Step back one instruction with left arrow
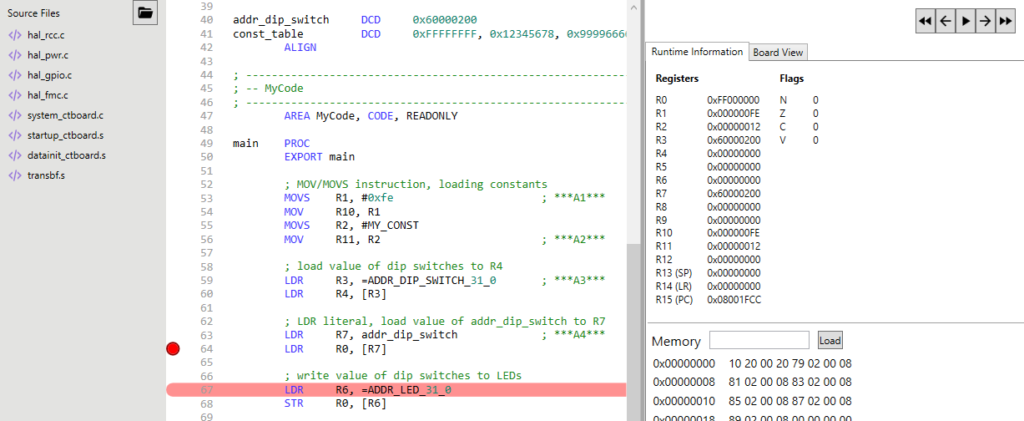This screenshot has height=421, width=1024. (x=946, y=20)
